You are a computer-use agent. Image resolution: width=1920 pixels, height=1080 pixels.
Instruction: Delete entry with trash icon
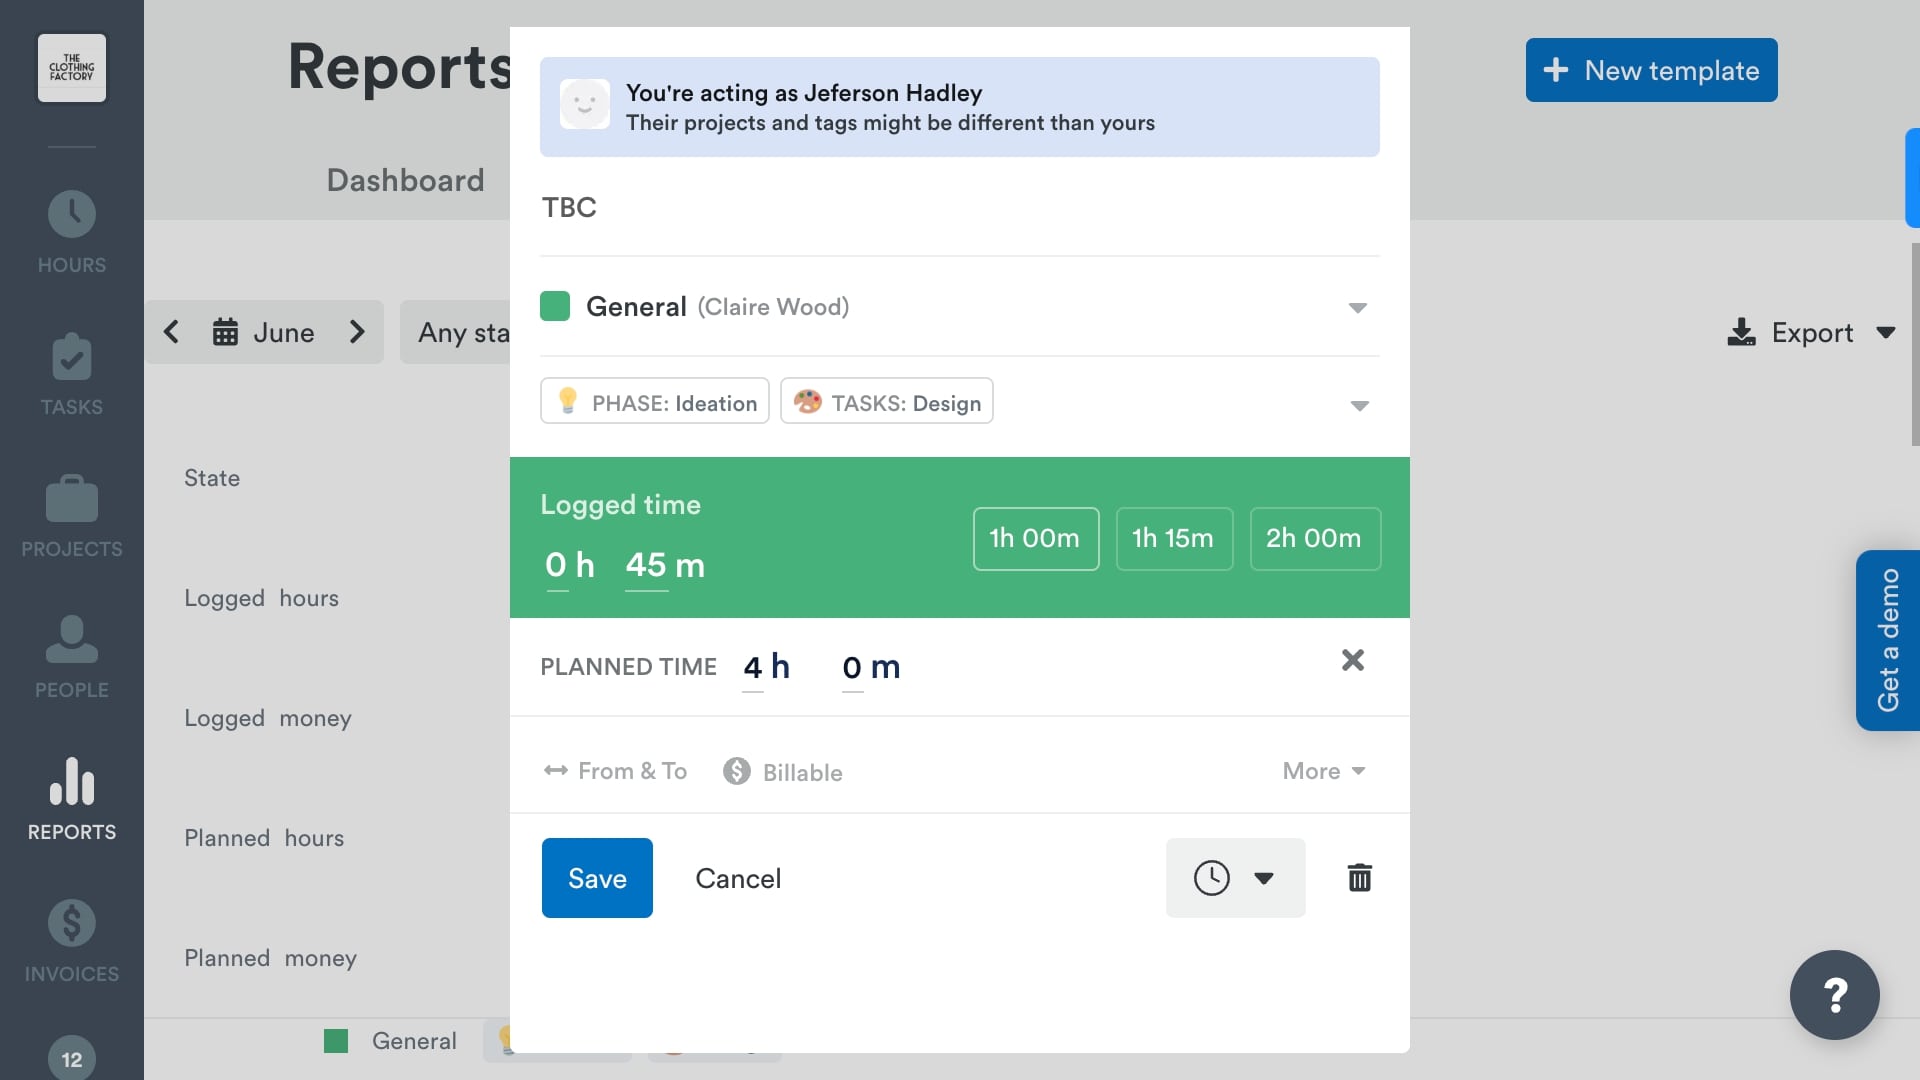1359,878
